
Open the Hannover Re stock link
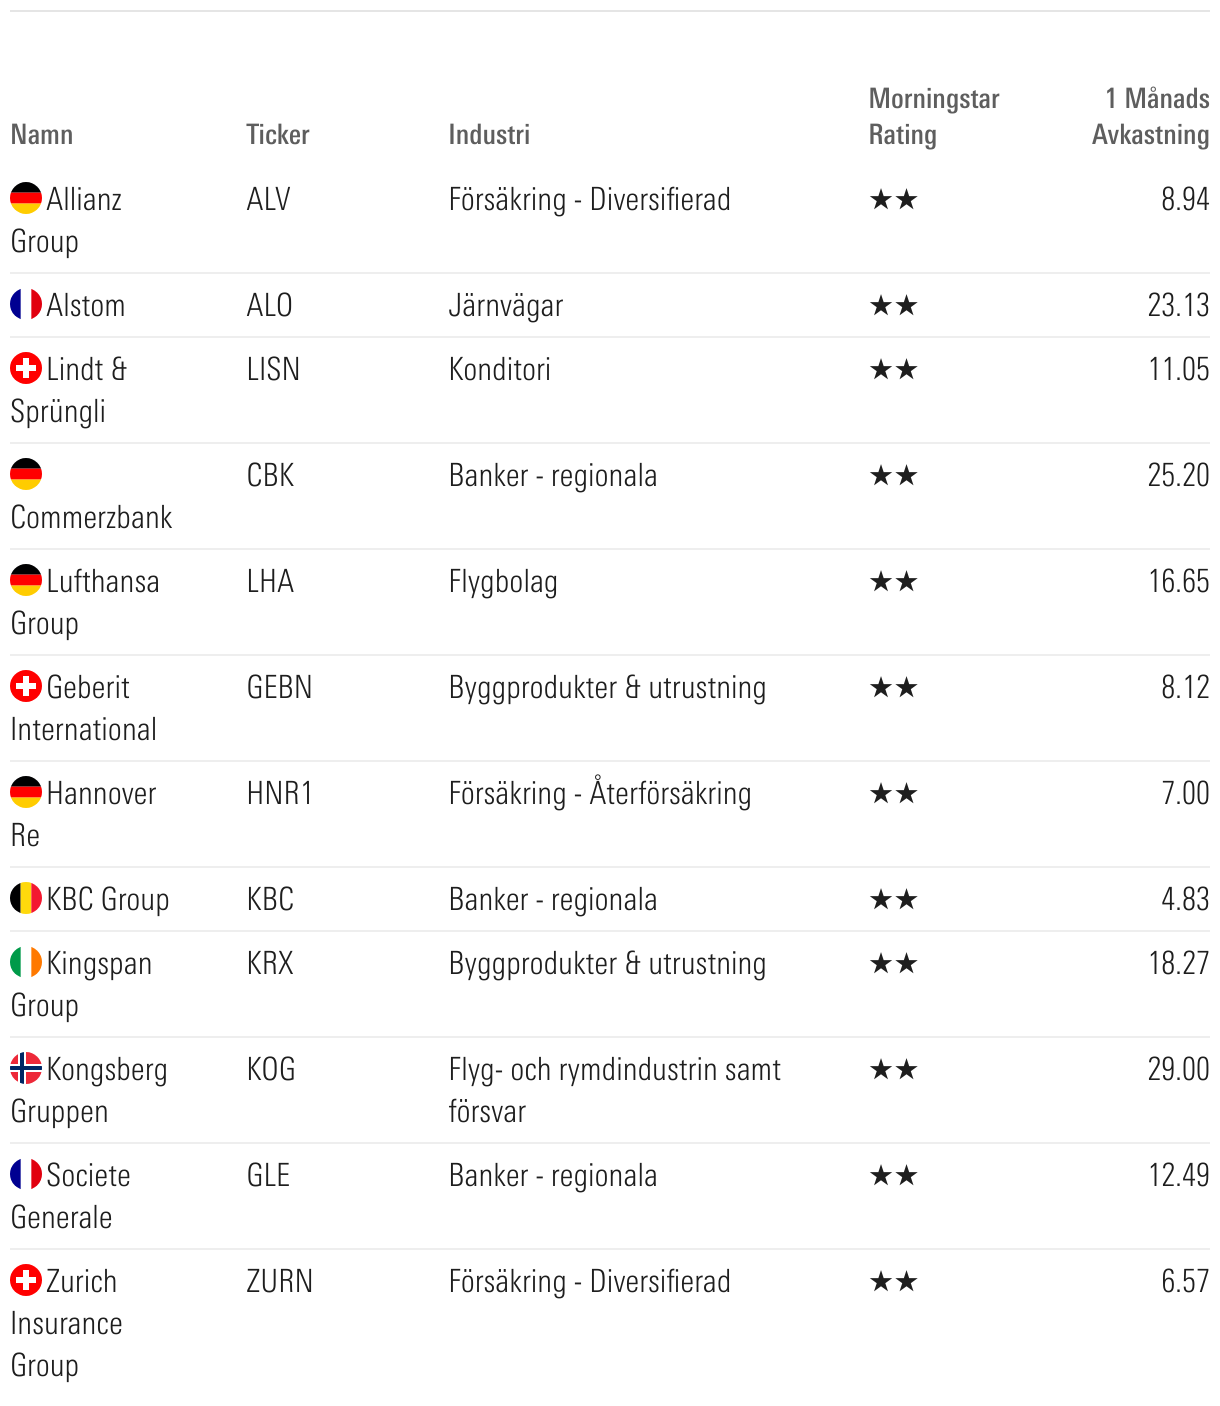pos(101,794)
